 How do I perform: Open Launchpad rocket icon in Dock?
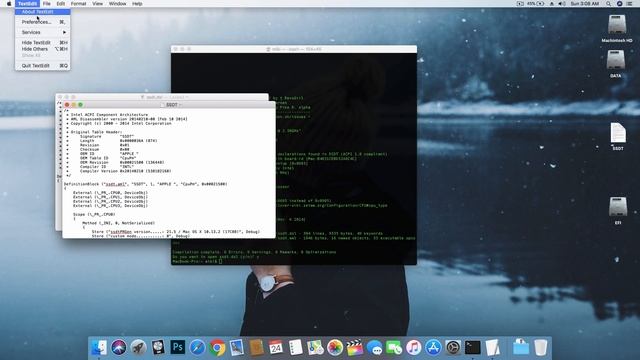[x=138, y=348]
